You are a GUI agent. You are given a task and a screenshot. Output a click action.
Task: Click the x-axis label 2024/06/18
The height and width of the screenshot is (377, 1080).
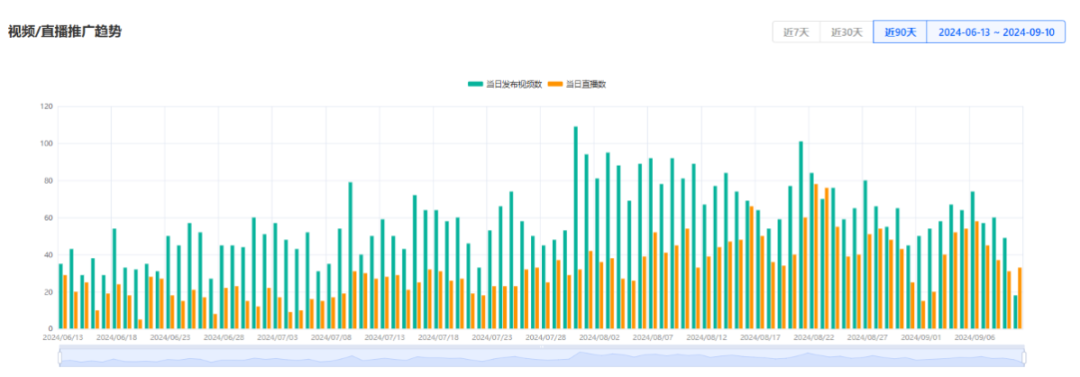click(x=116, y=338)
